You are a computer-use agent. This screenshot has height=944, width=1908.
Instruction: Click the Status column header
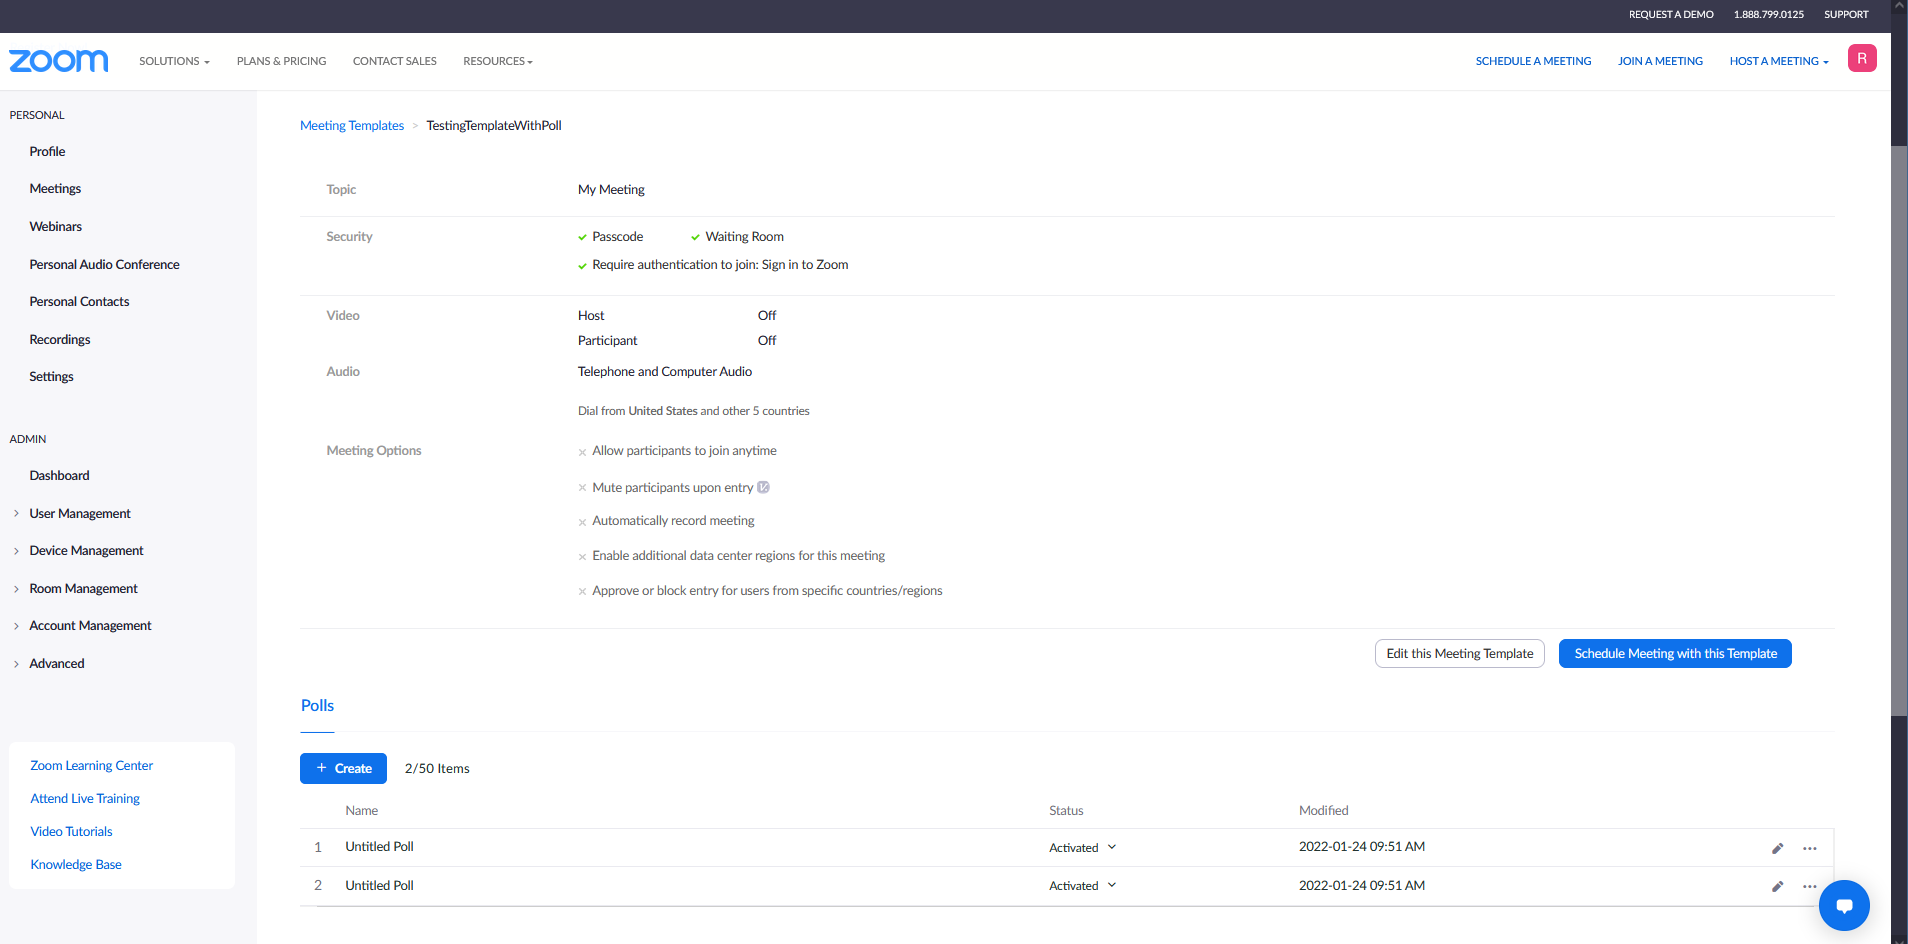click(x=1066, y=811)
